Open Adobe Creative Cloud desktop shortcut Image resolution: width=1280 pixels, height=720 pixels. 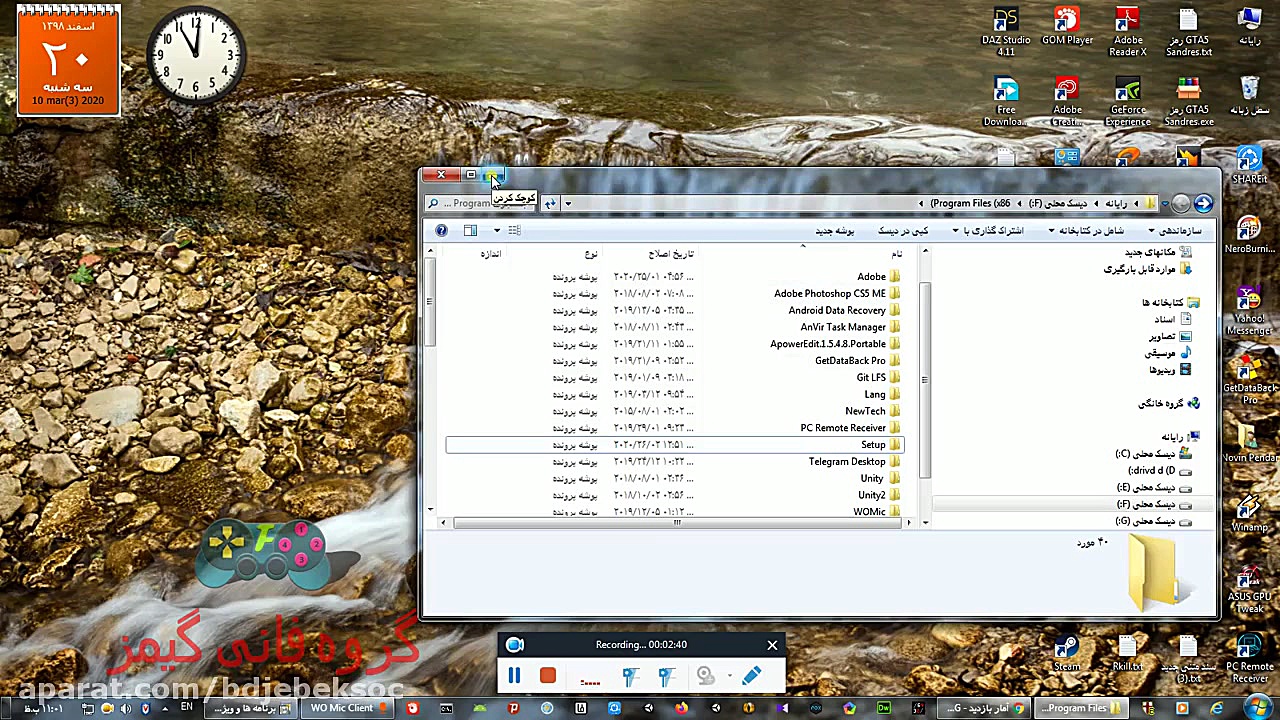(1067, 102)
